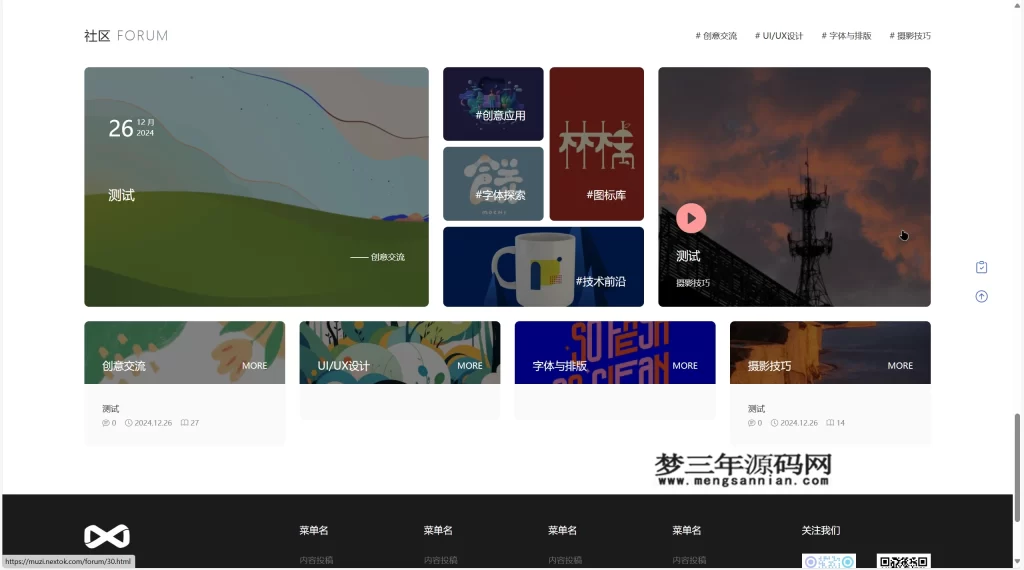
Task: Click the comment count icon on 27-view post
Action: [x=106, y=423]
